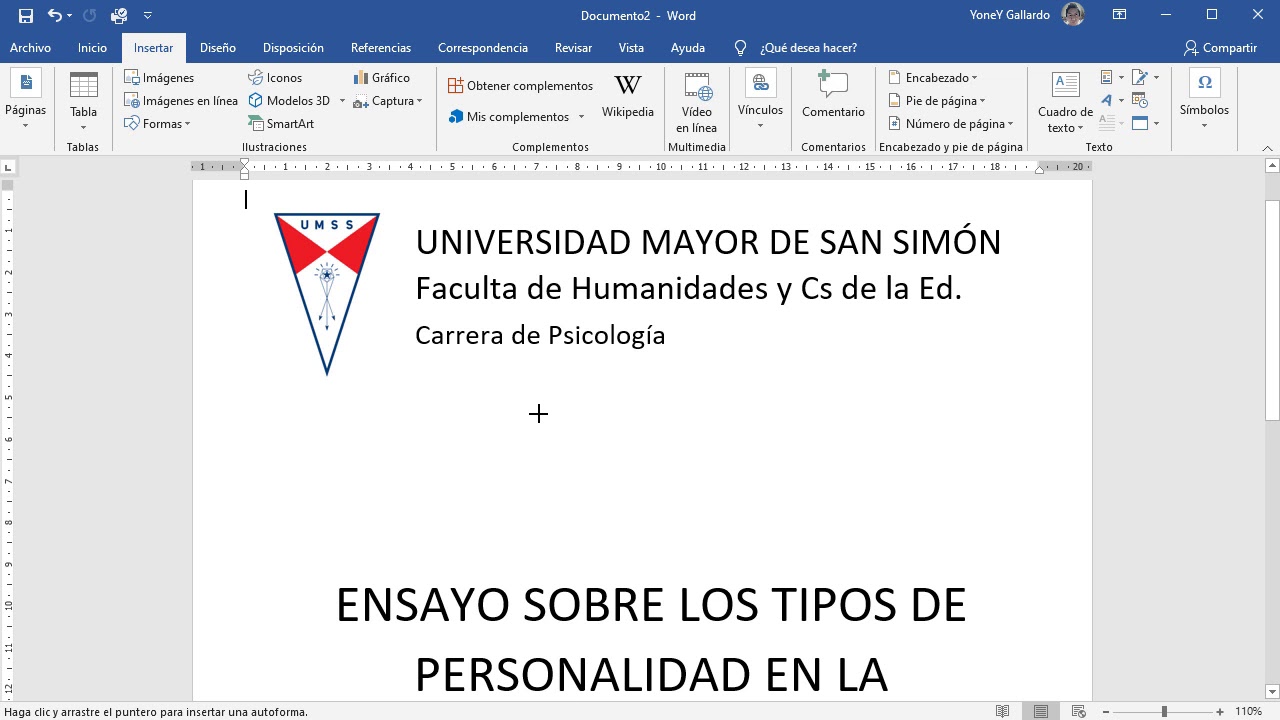This screenshot has width=1280, height=720.
Task: Switch to Web Layout view icon
Action: (x=1079, y=711)
